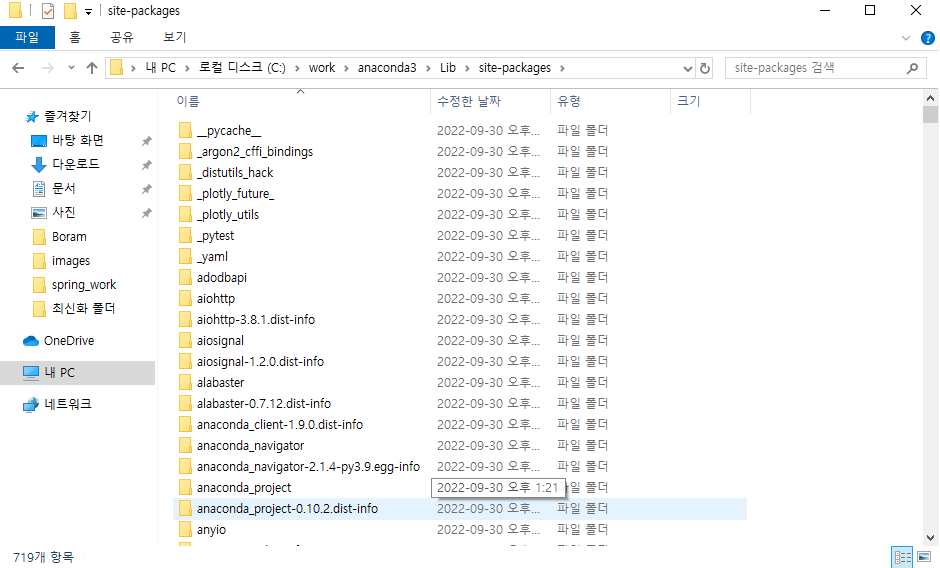Select 문서 in the sidebar
The height and width of the screenshot is (568, 940).
pyautogui.click(x=64, y=188)
